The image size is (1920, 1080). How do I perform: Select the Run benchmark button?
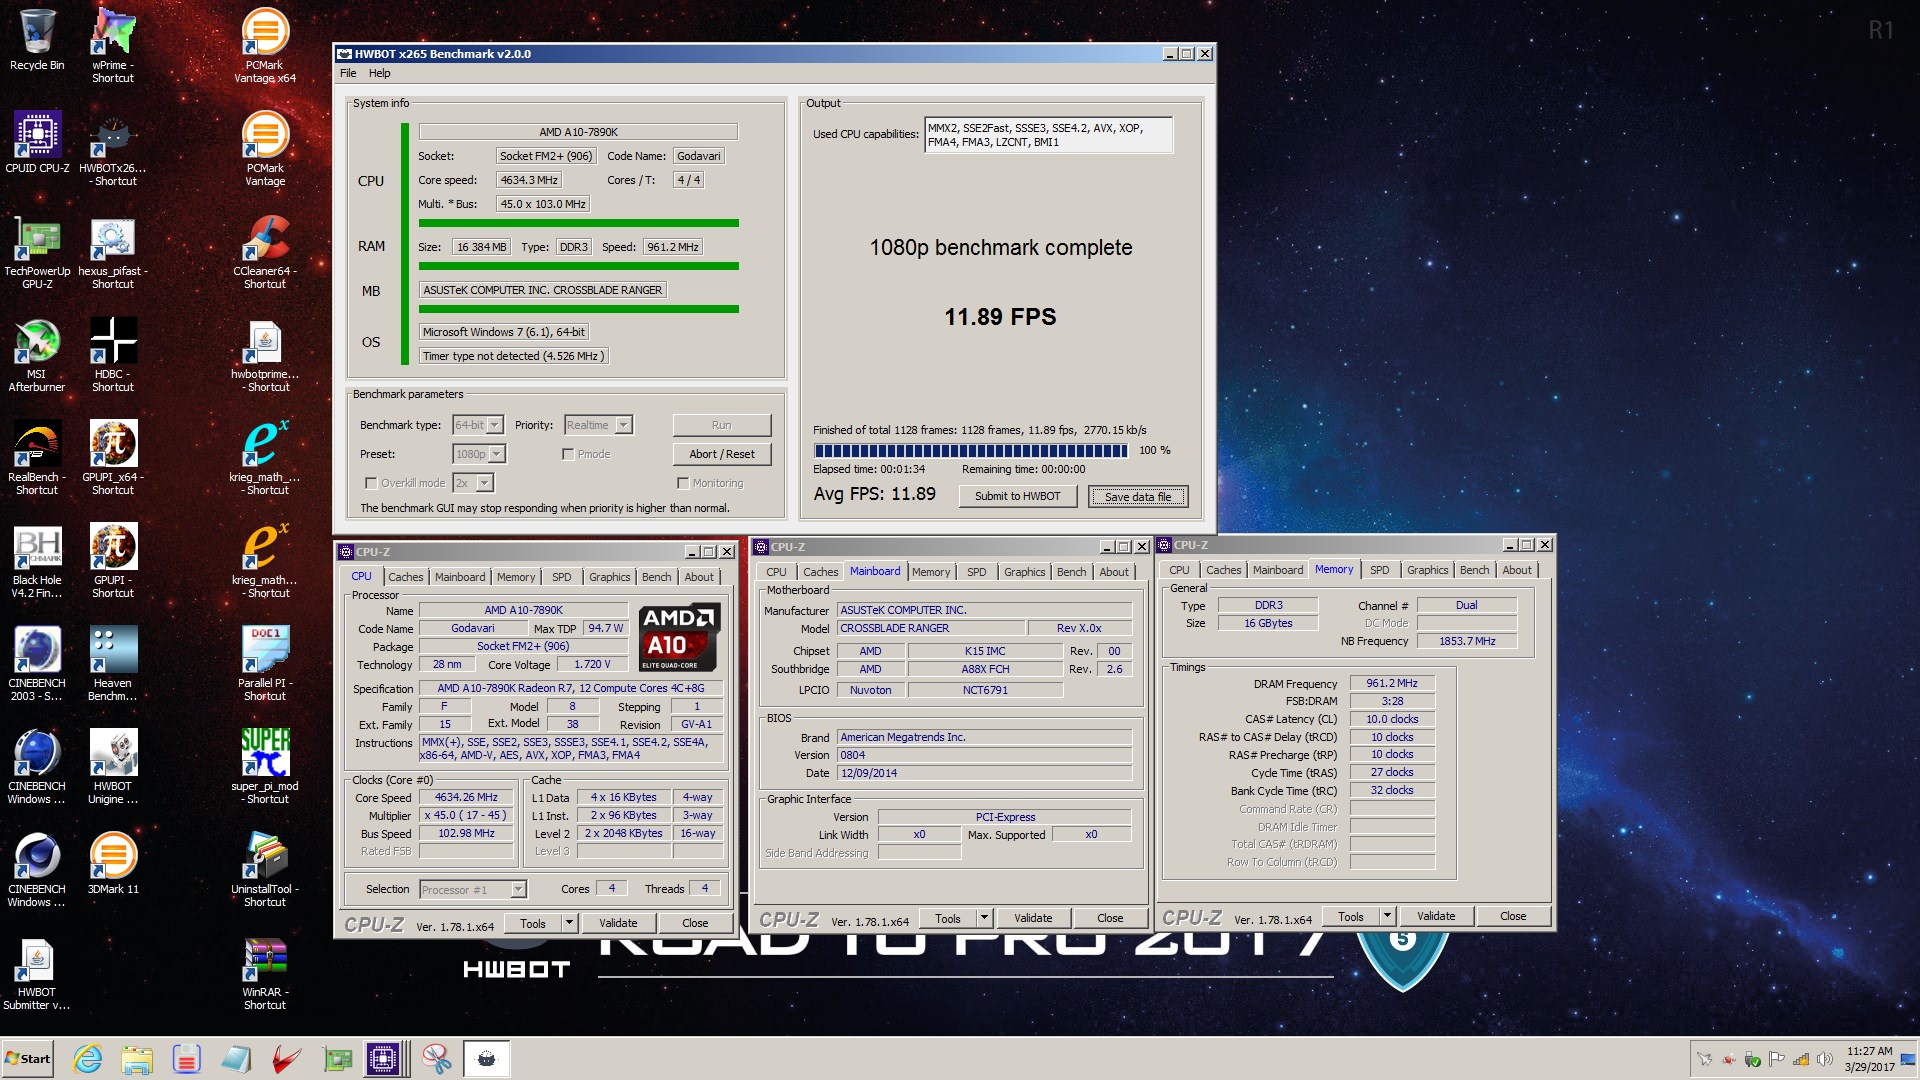pyautogui.click(x=722, y=425)
